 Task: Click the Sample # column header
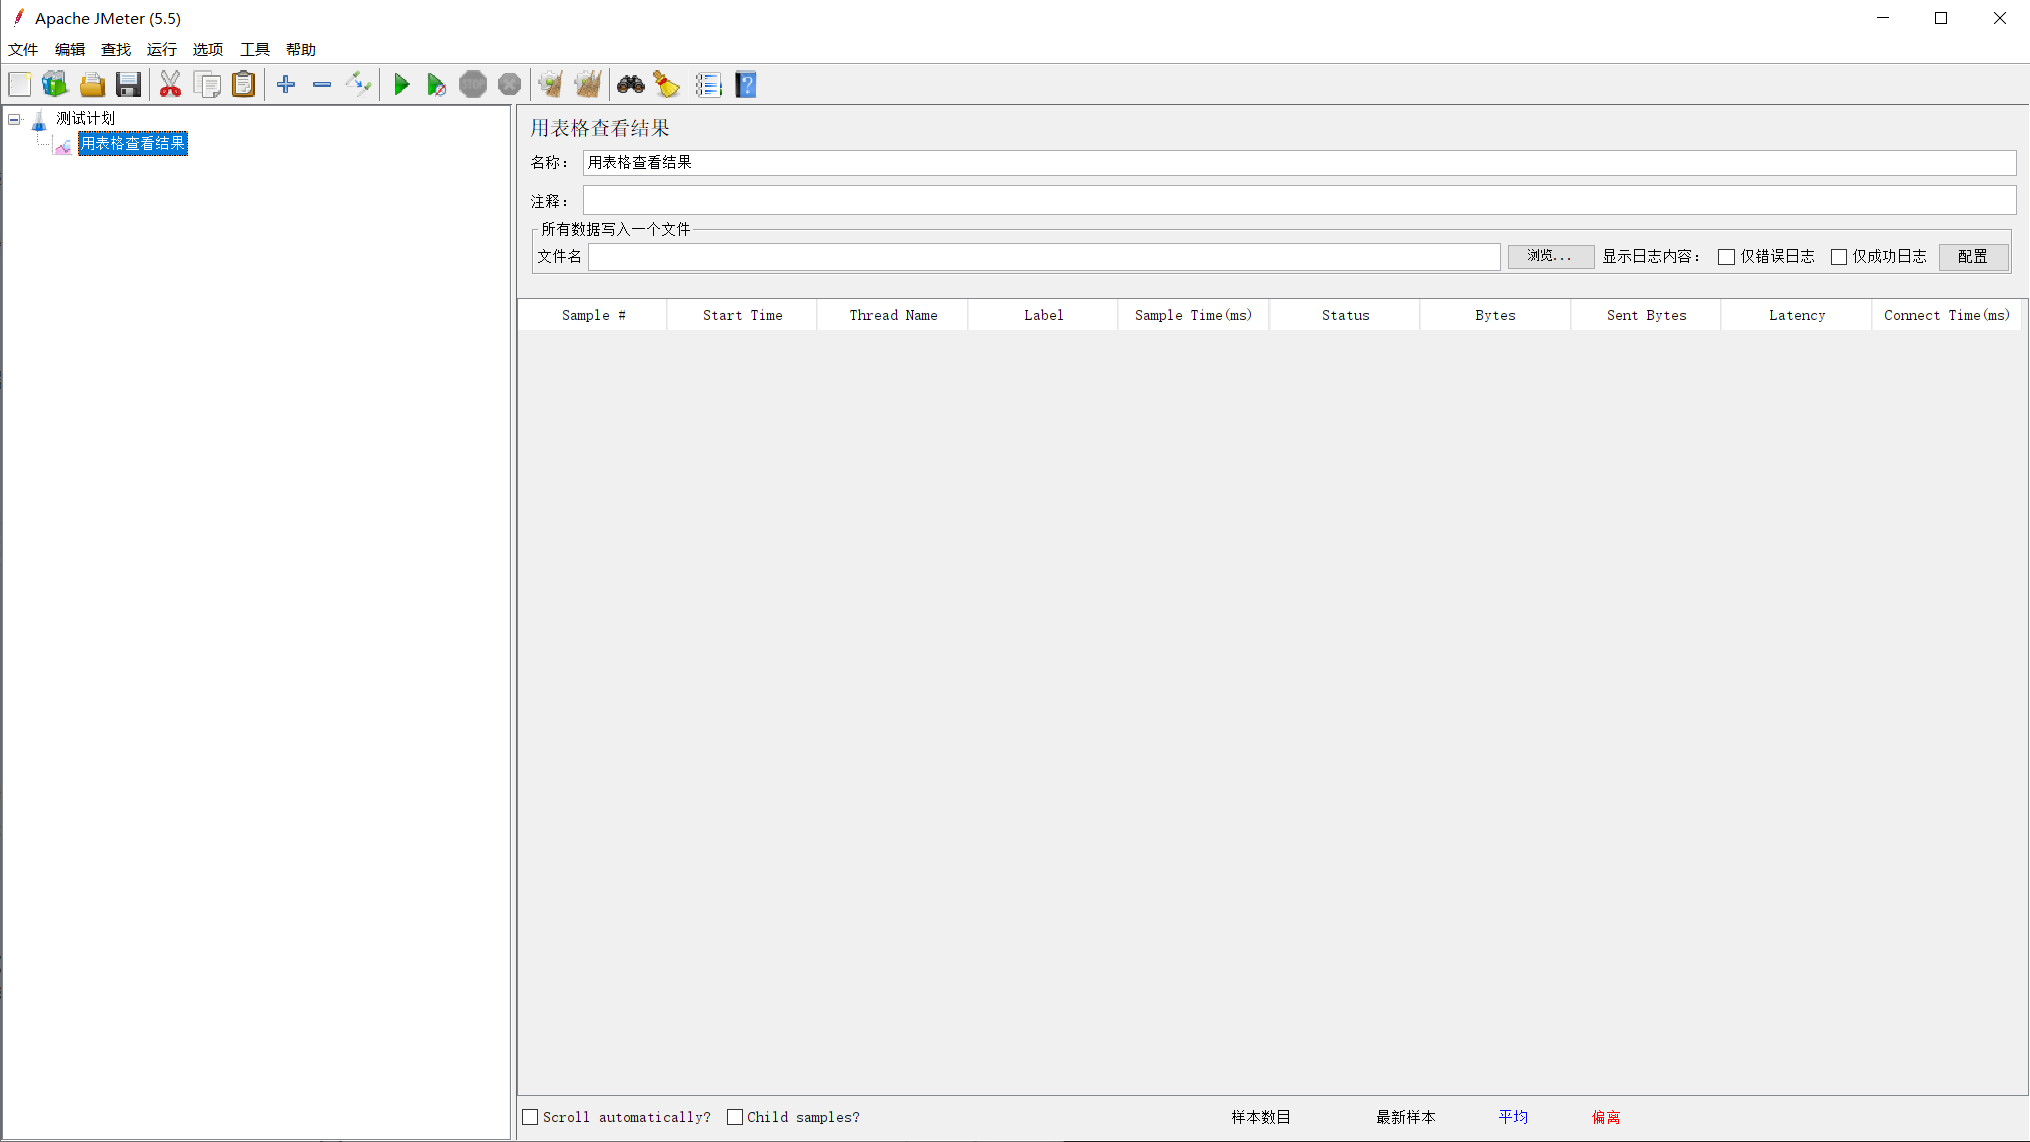point(593,315)
